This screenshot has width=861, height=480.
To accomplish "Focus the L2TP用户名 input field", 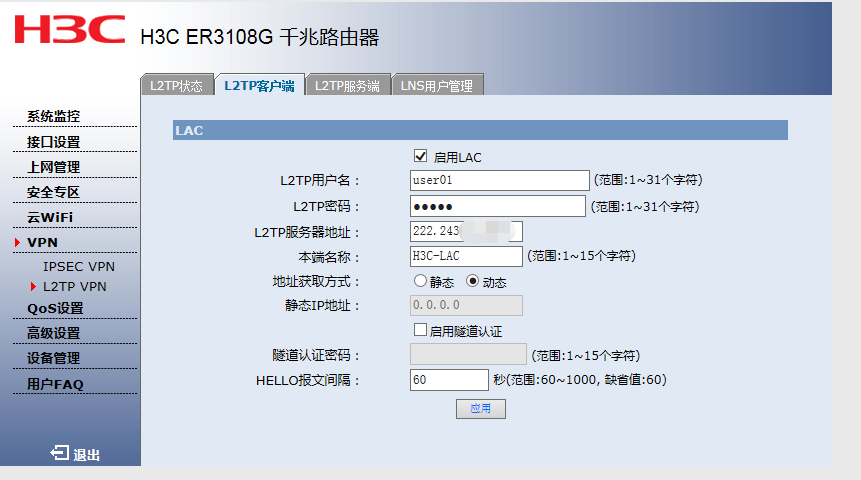I will [x=499, y=180].
